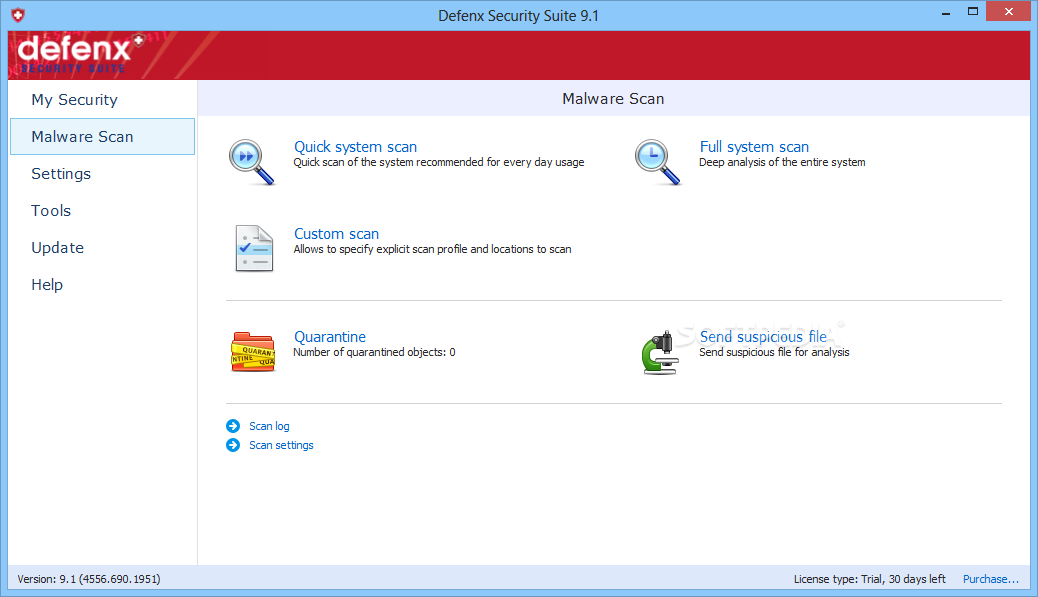Click the microscope icon for suspicious file
The width and height of the screenshot is (1038, 597).
tap(660, 353)
